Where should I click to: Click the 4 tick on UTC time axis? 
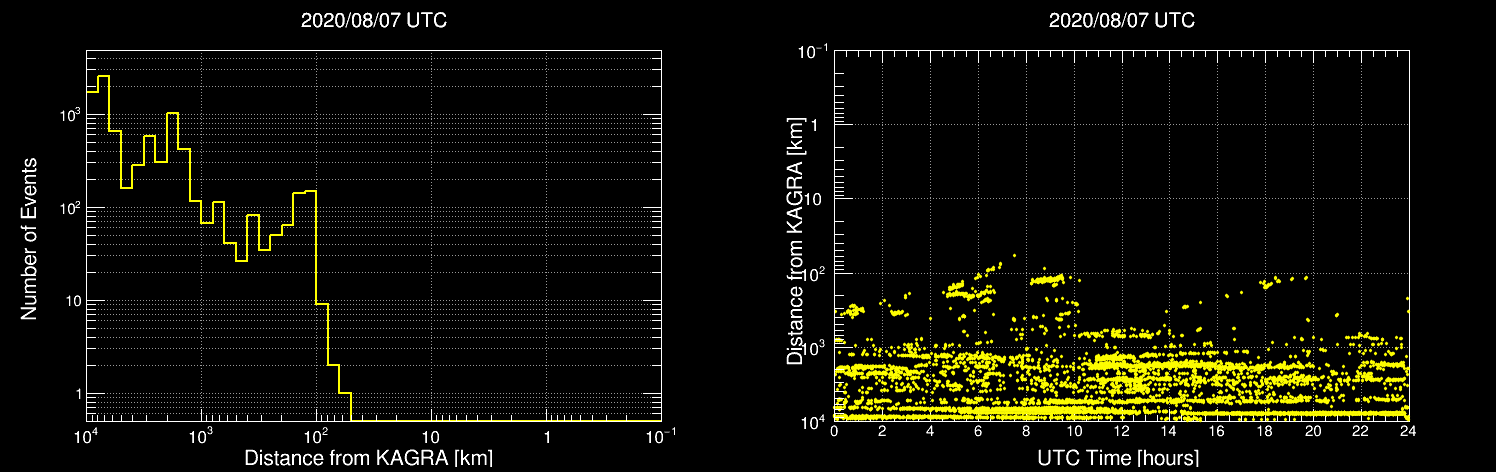pyautogui.click(x=930, y=433)
